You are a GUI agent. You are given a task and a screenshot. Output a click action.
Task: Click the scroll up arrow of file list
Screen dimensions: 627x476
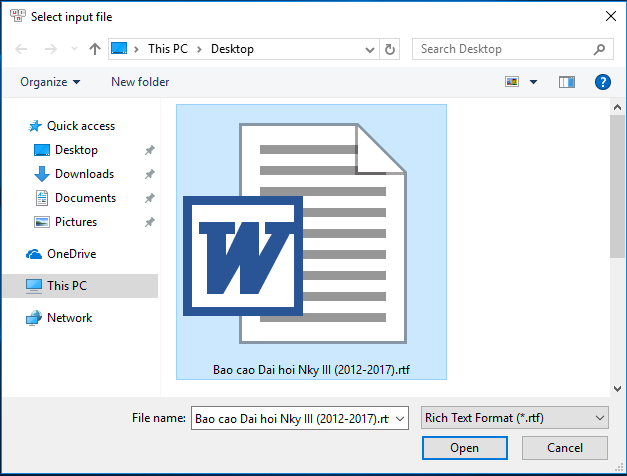[617, 107]
